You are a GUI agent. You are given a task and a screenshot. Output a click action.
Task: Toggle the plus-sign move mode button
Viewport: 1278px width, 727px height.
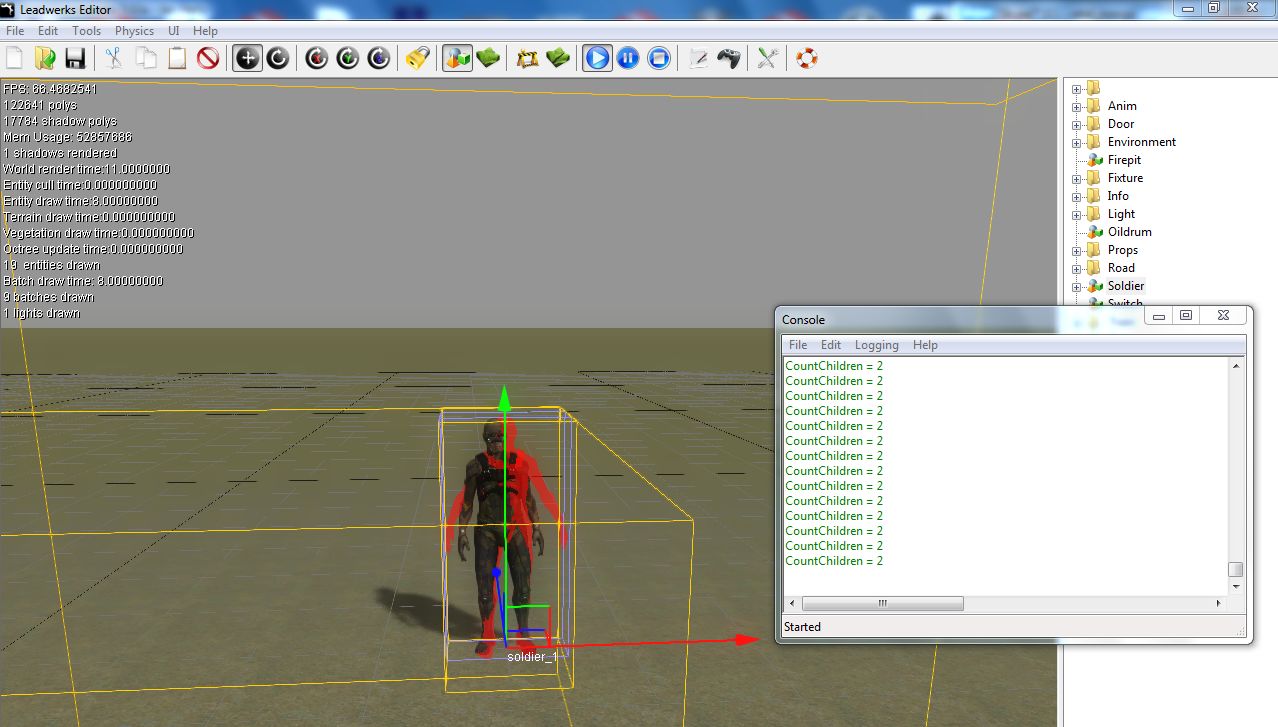point(247,58)
